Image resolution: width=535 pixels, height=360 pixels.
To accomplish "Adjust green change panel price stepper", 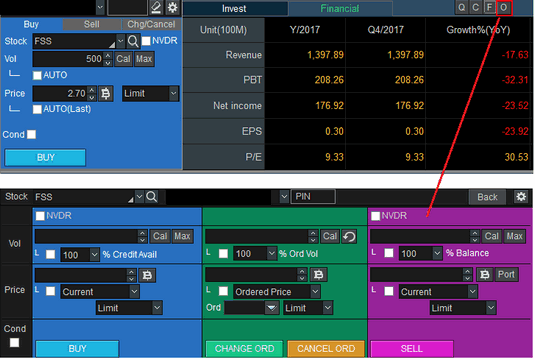I will tap(302, 275).
